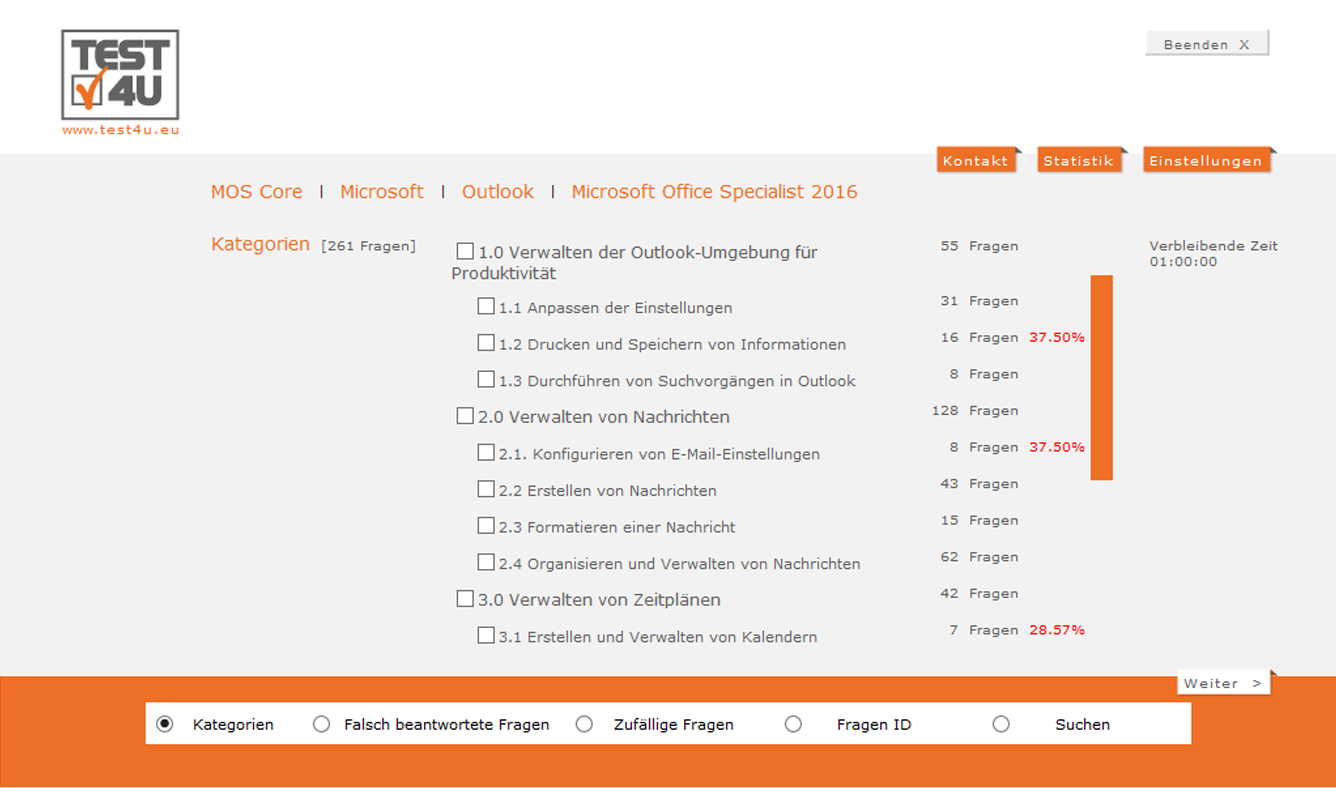Open the www.test4u.eu link
The height and width of the screenshot is (788, 1336).
pos(121,130)
